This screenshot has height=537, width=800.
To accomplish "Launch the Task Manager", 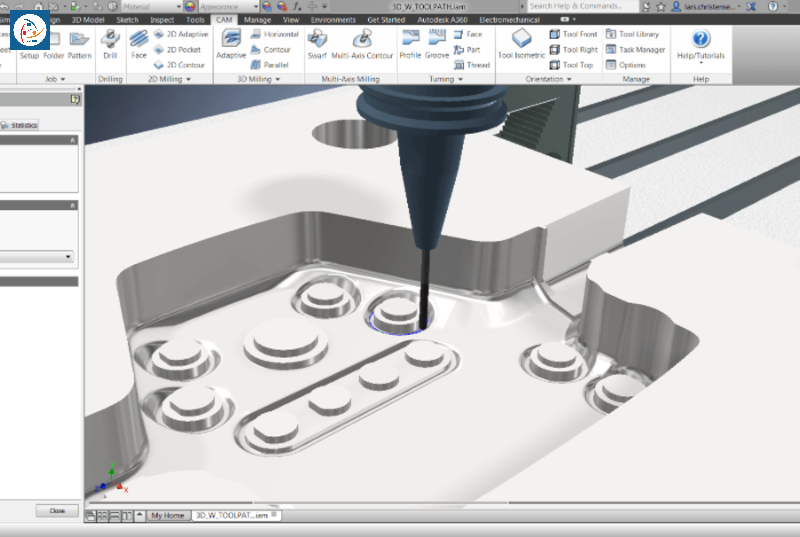I will click(636, 49).
